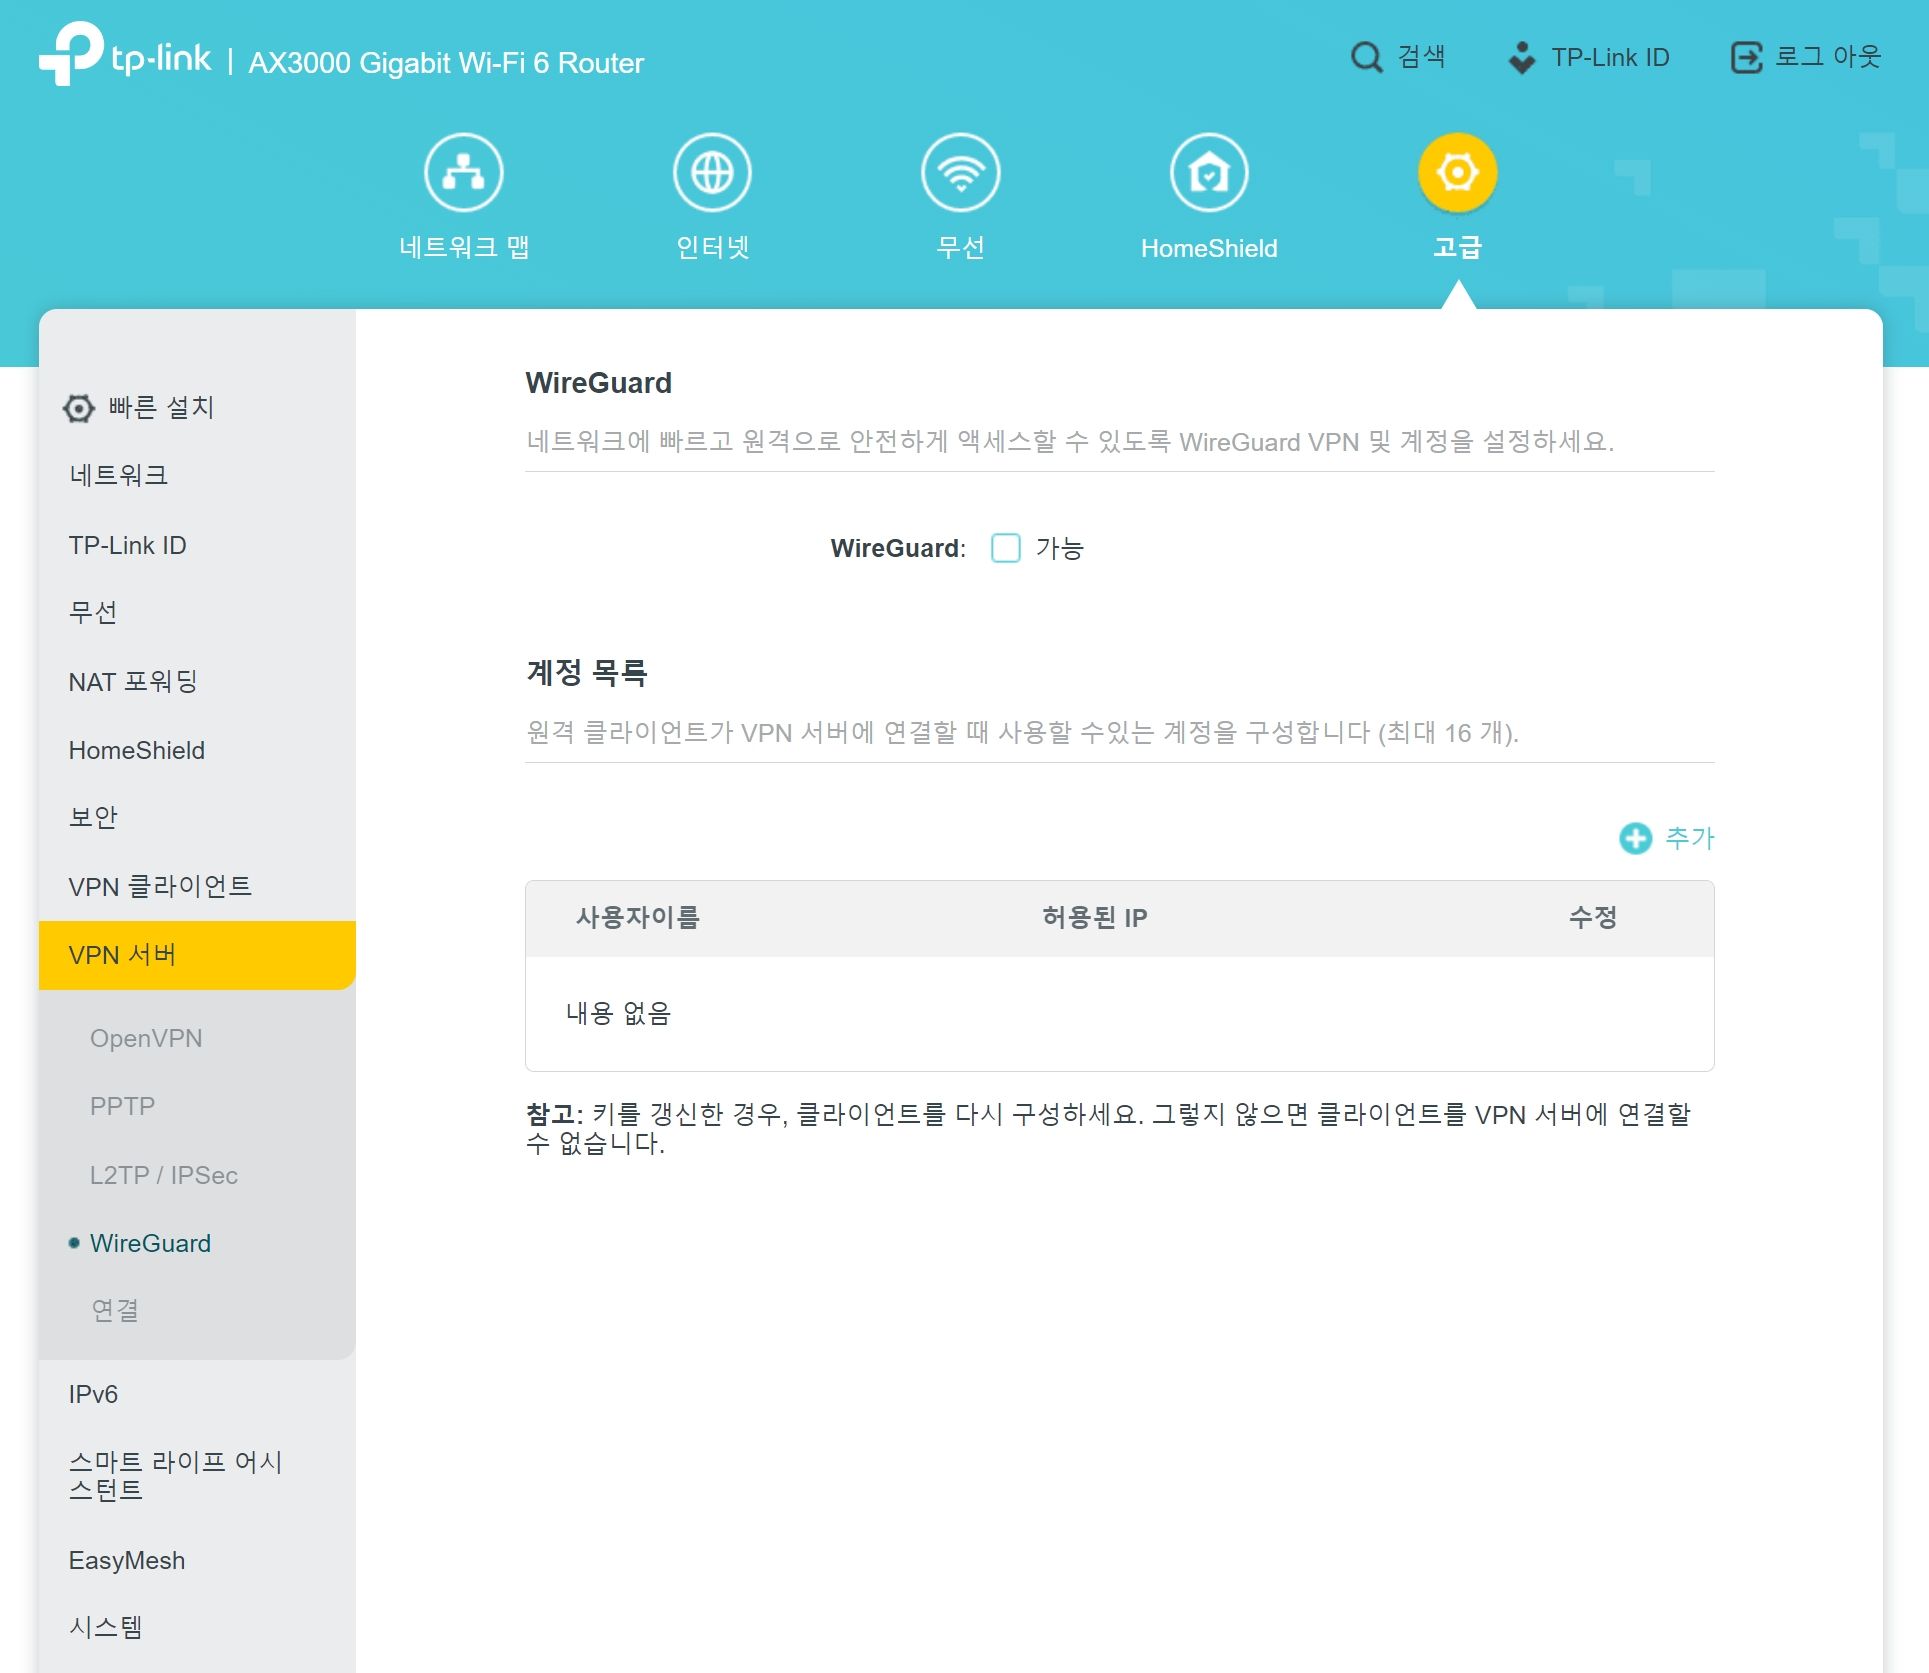Click the 추가 add link
1929x1673 pixels.
[x=1690, y=838]
